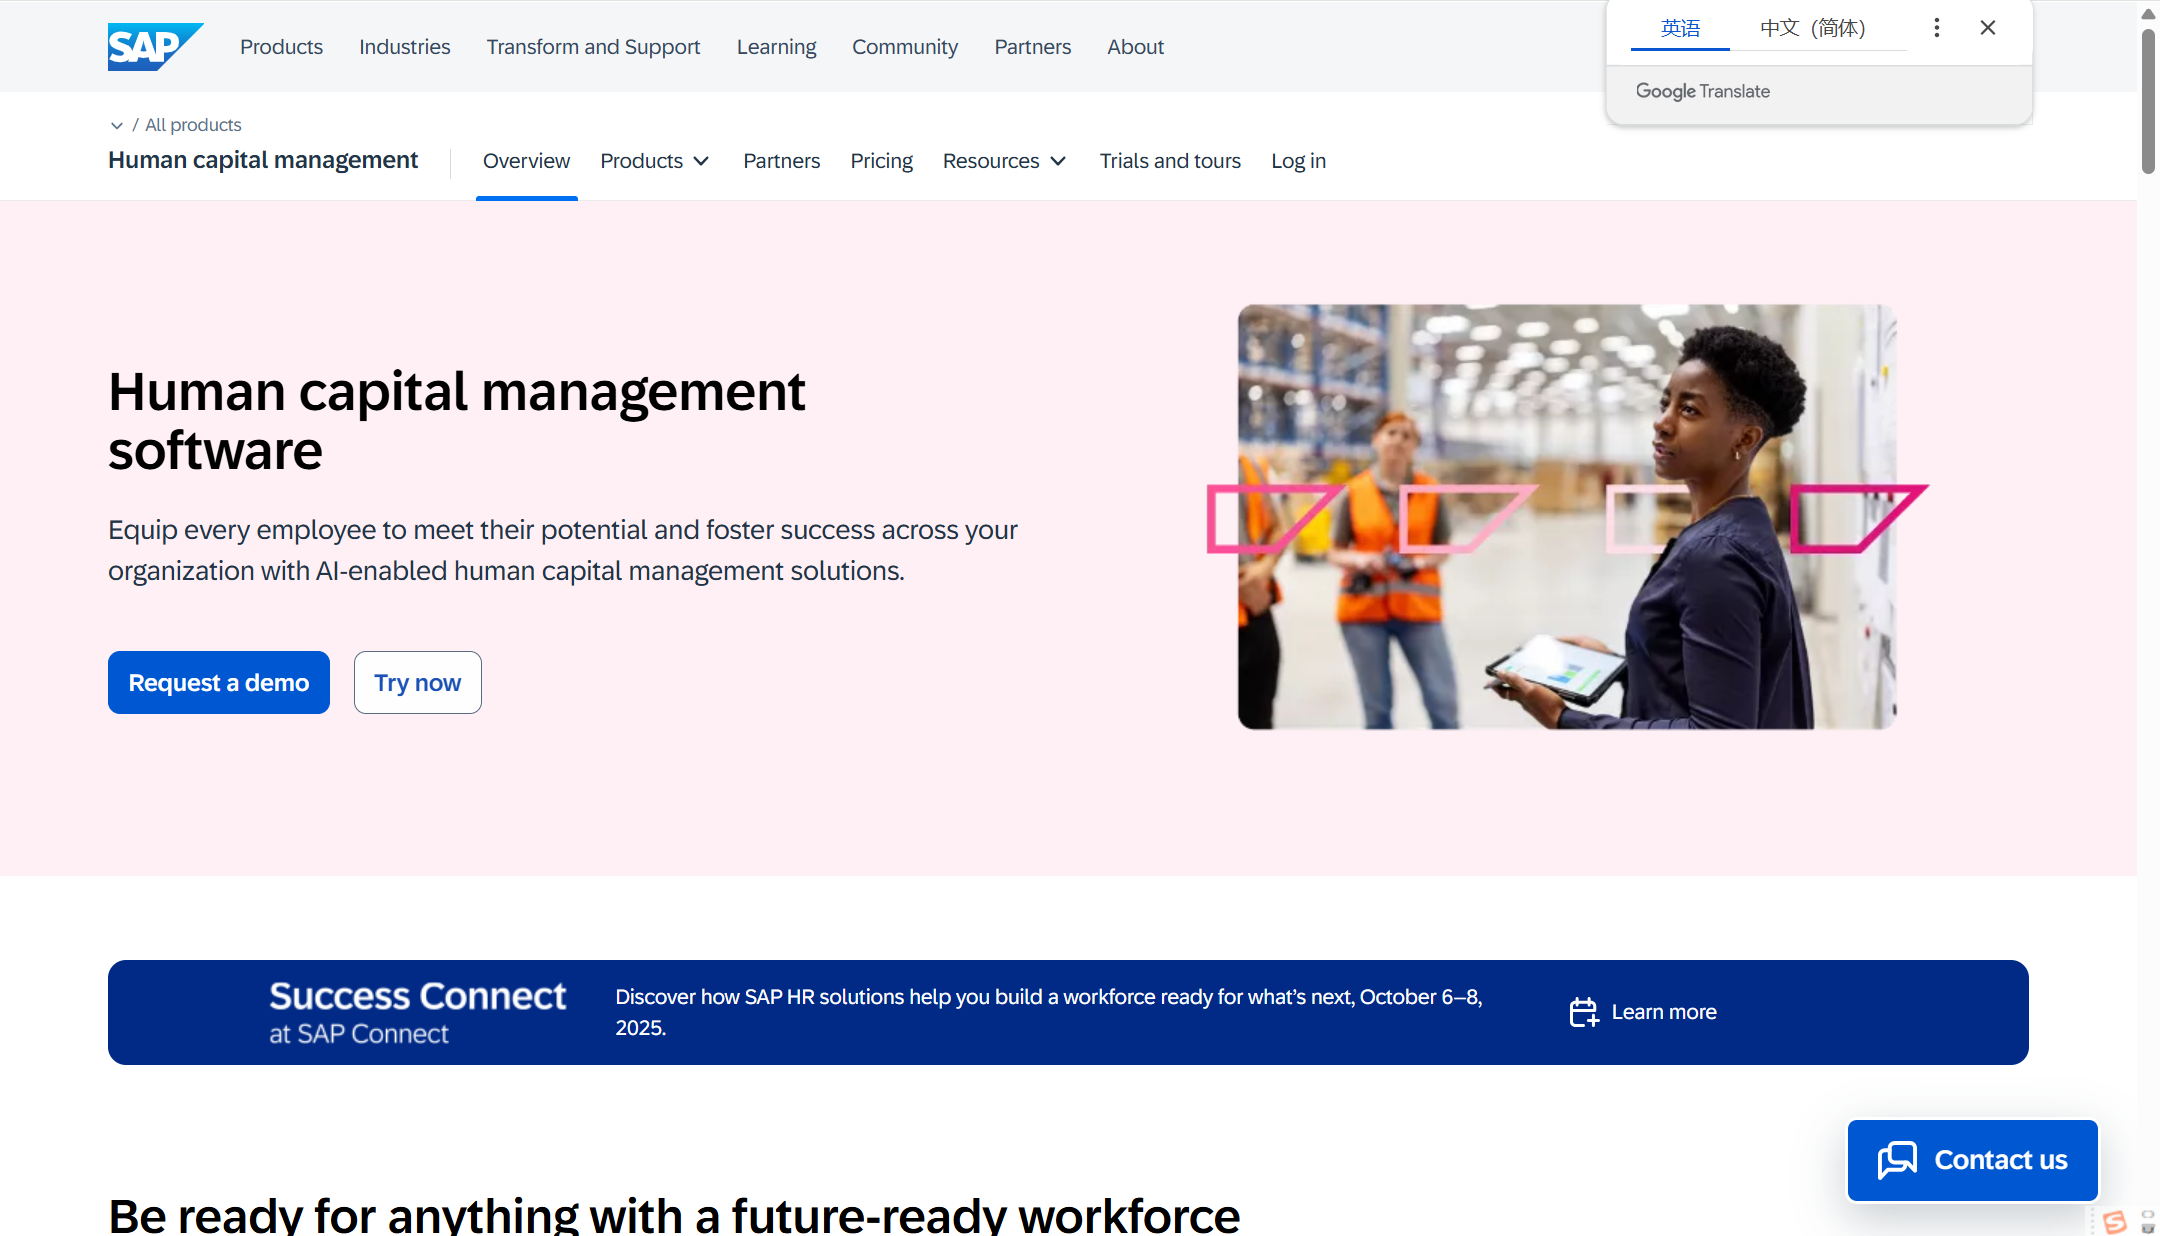Open the Pricing link
Viewport: 2160px width, 1236px height.
click(x=881, y=161)
